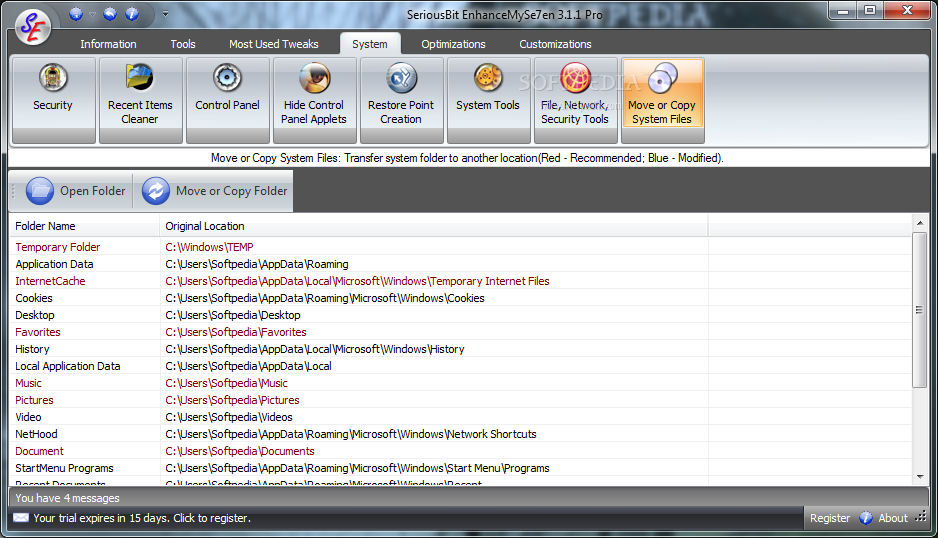938x538 pixels.
Task: Open System Tools section
Action: point(488,101)
